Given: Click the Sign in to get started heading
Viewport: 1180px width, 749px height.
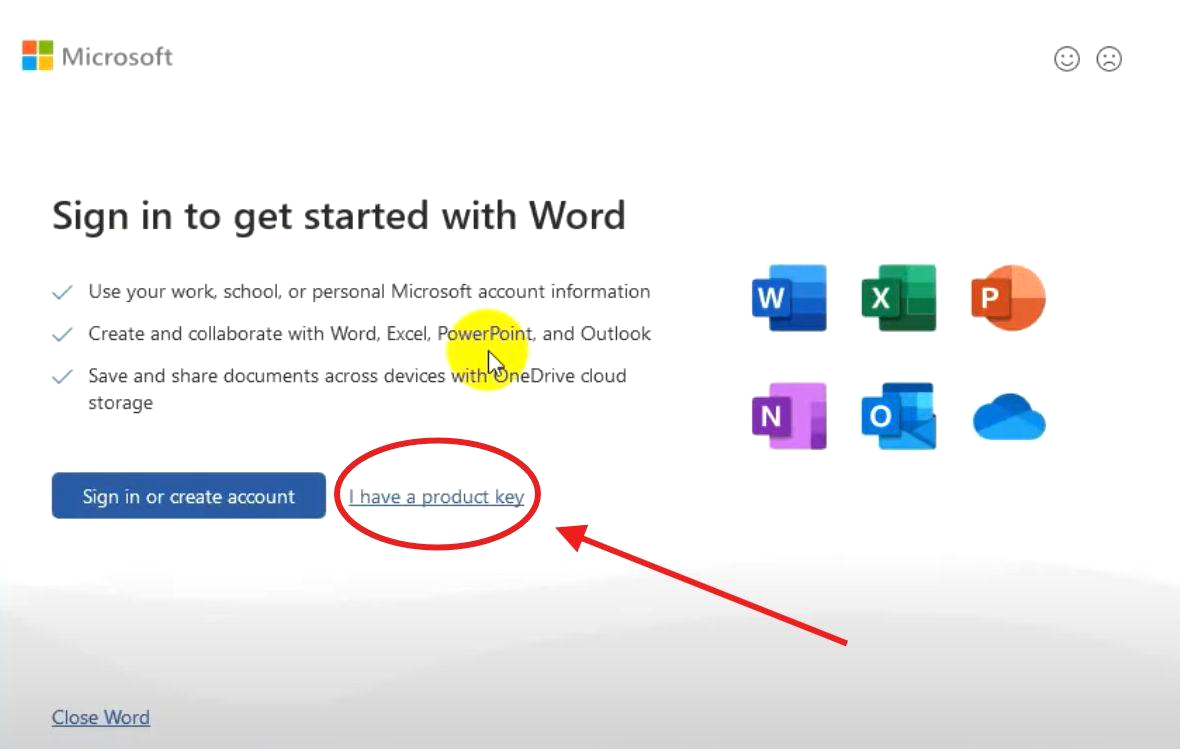Looking at the screenshot, I should (x=338, y=215).
